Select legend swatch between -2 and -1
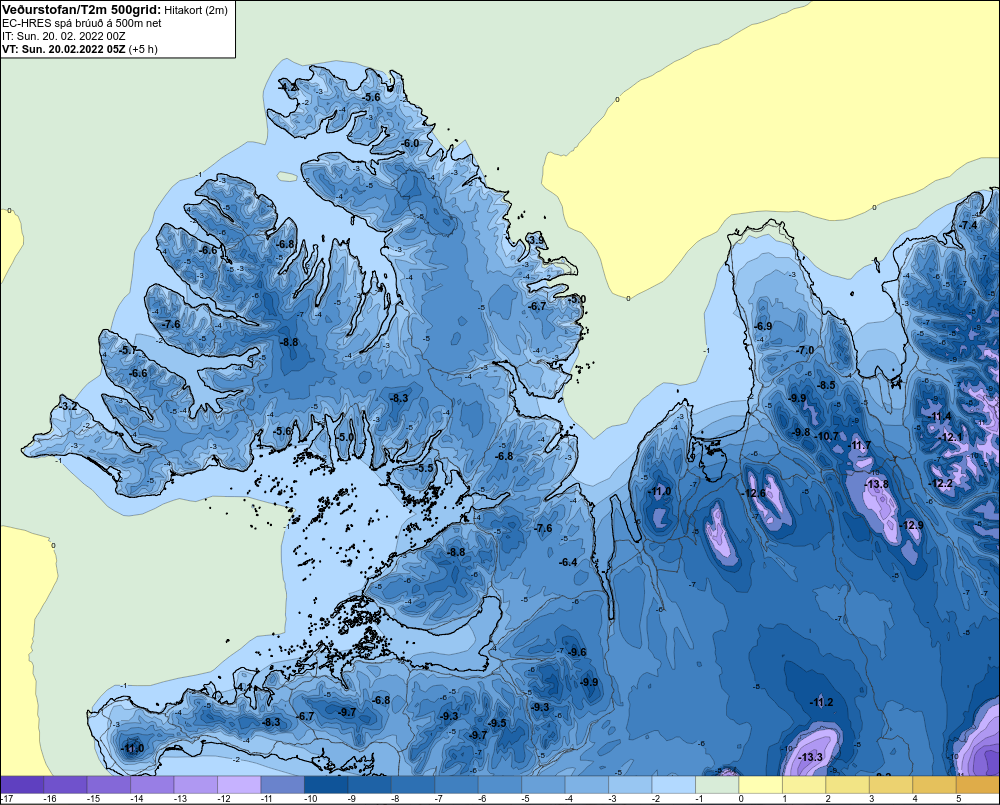Viewport: 1000px width, 805px height. click(673, 785)
